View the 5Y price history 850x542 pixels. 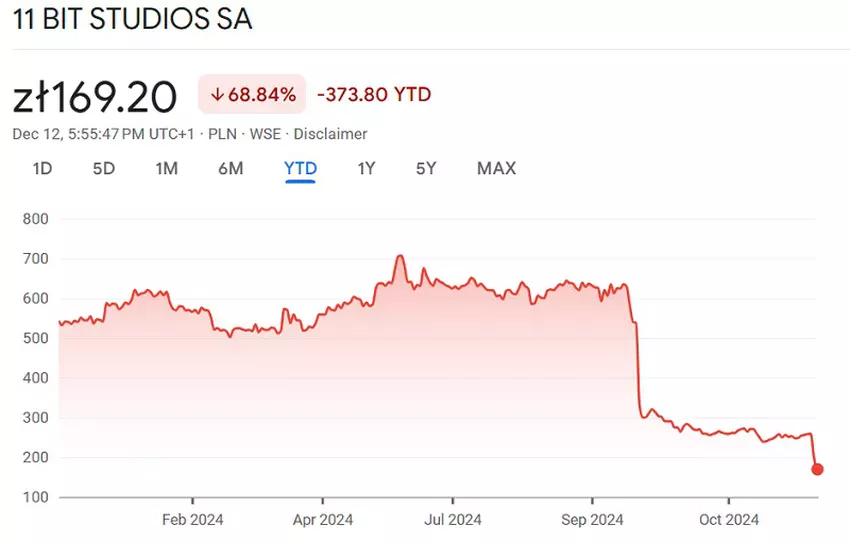tap(426, 168)
